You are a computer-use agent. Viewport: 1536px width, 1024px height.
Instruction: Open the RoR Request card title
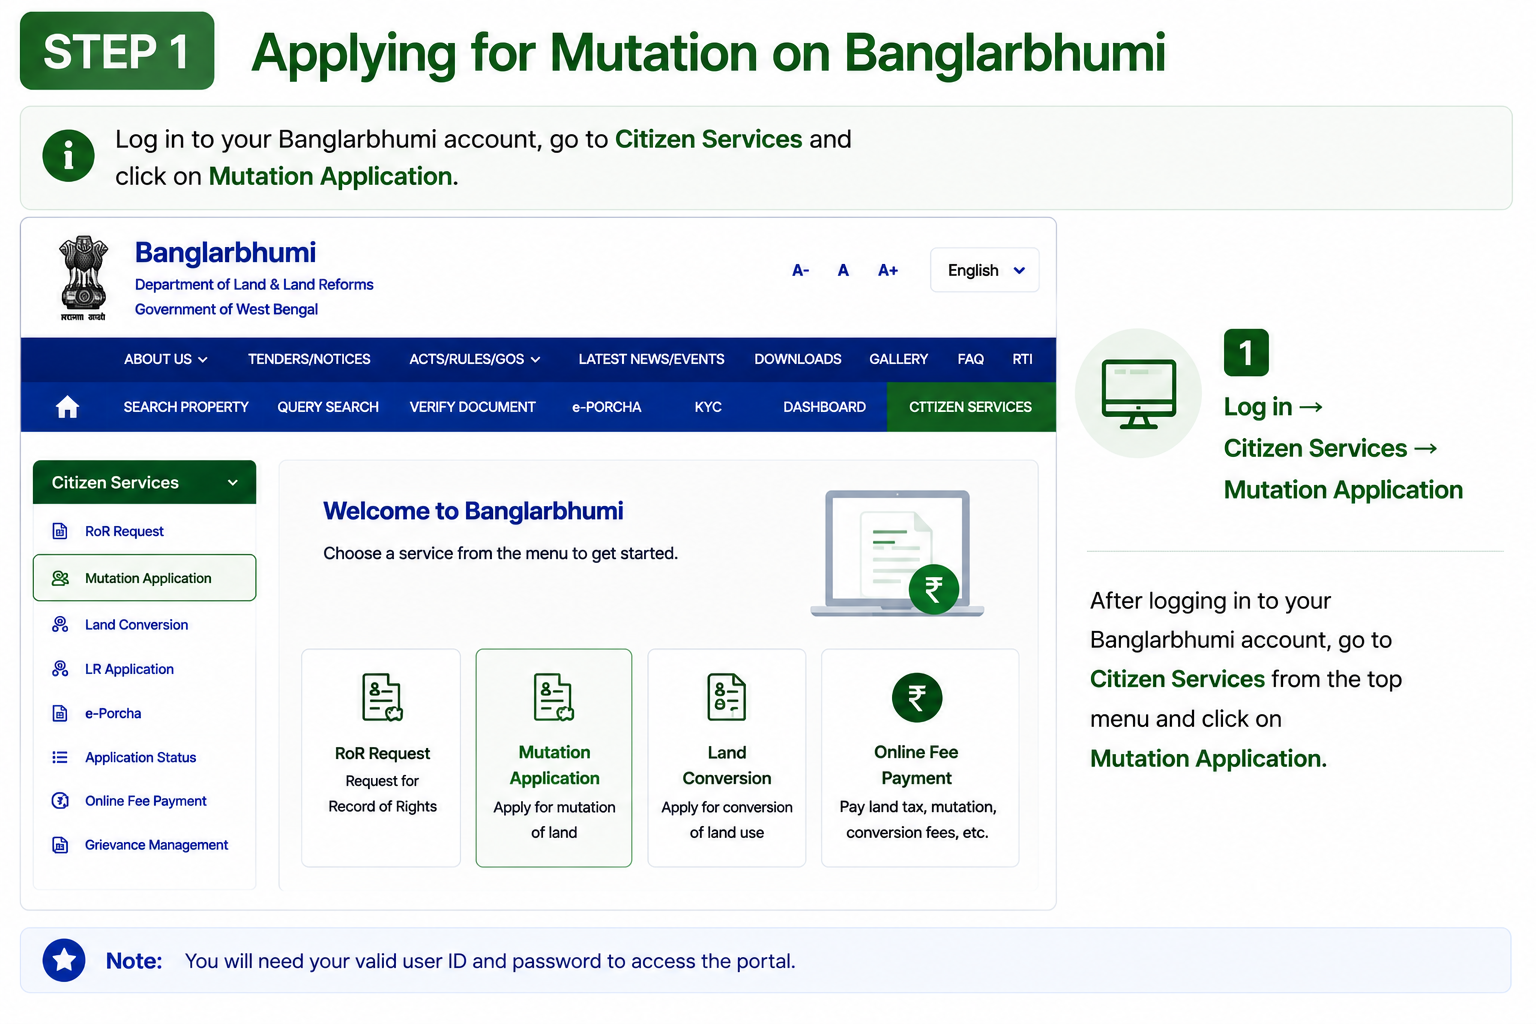pos(382,753)
